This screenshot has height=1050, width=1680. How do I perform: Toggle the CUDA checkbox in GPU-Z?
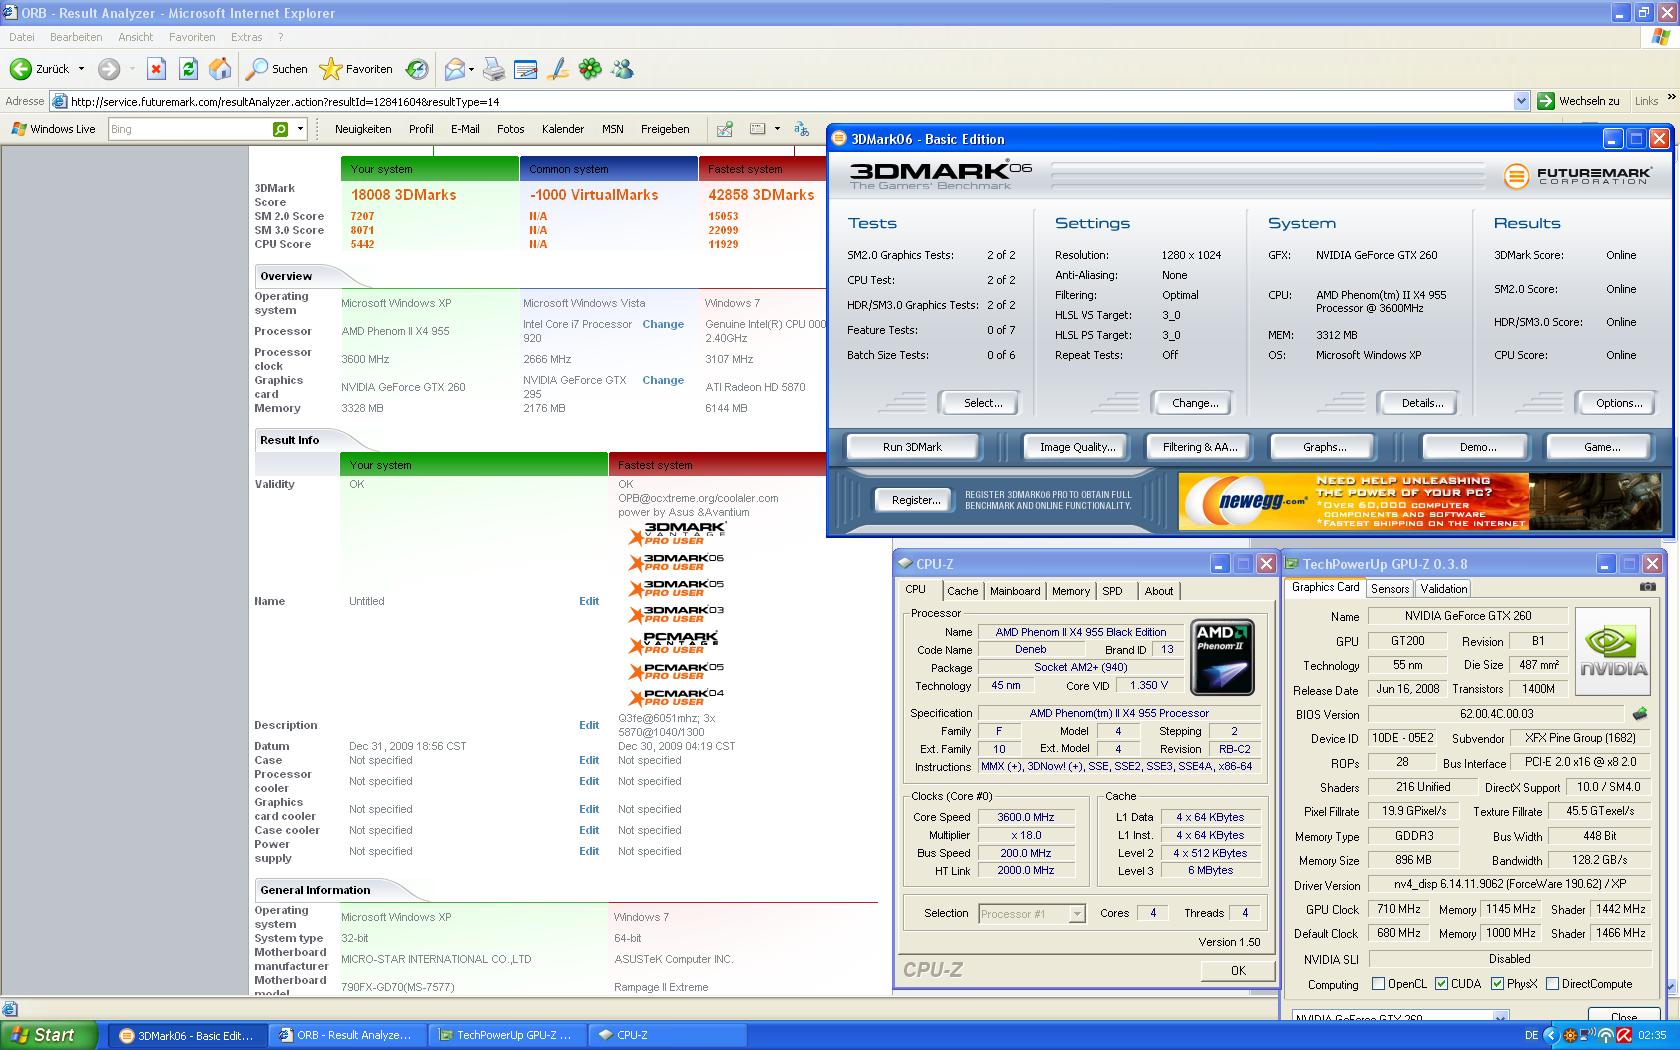(1441, 984)
